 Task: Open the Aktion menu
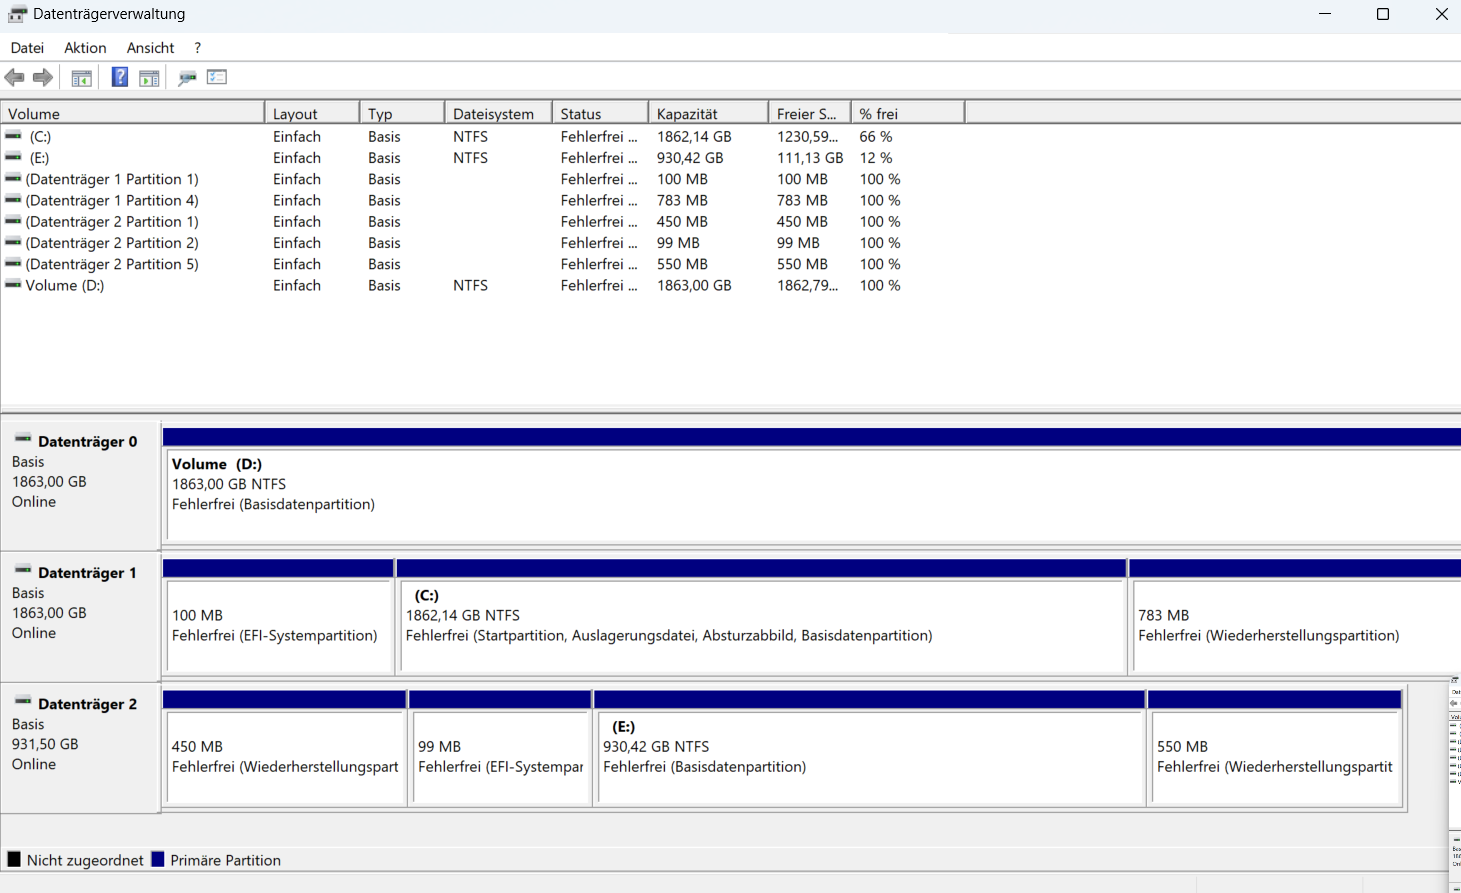pyautogui.click(x=85, y=47)
